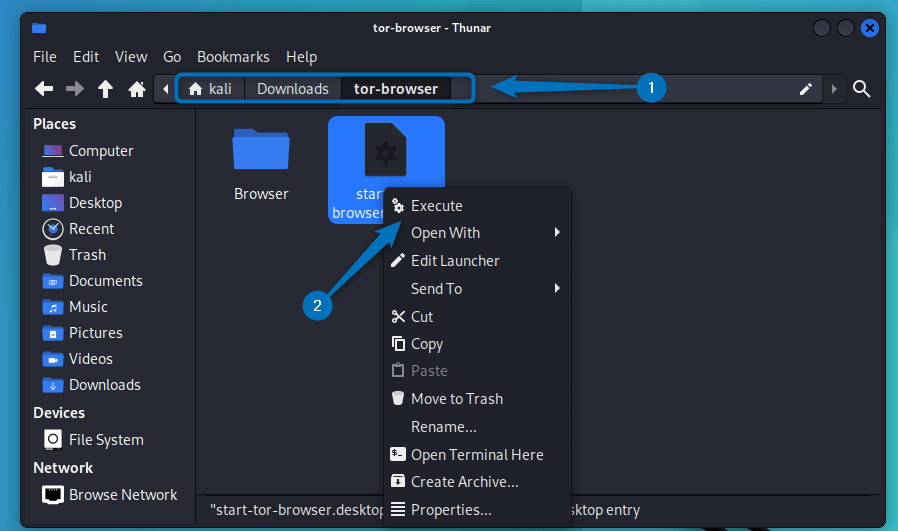Go forward with the right arrow button
The width and height of the screenshot is (898, 531).
(x=74, y=89)
